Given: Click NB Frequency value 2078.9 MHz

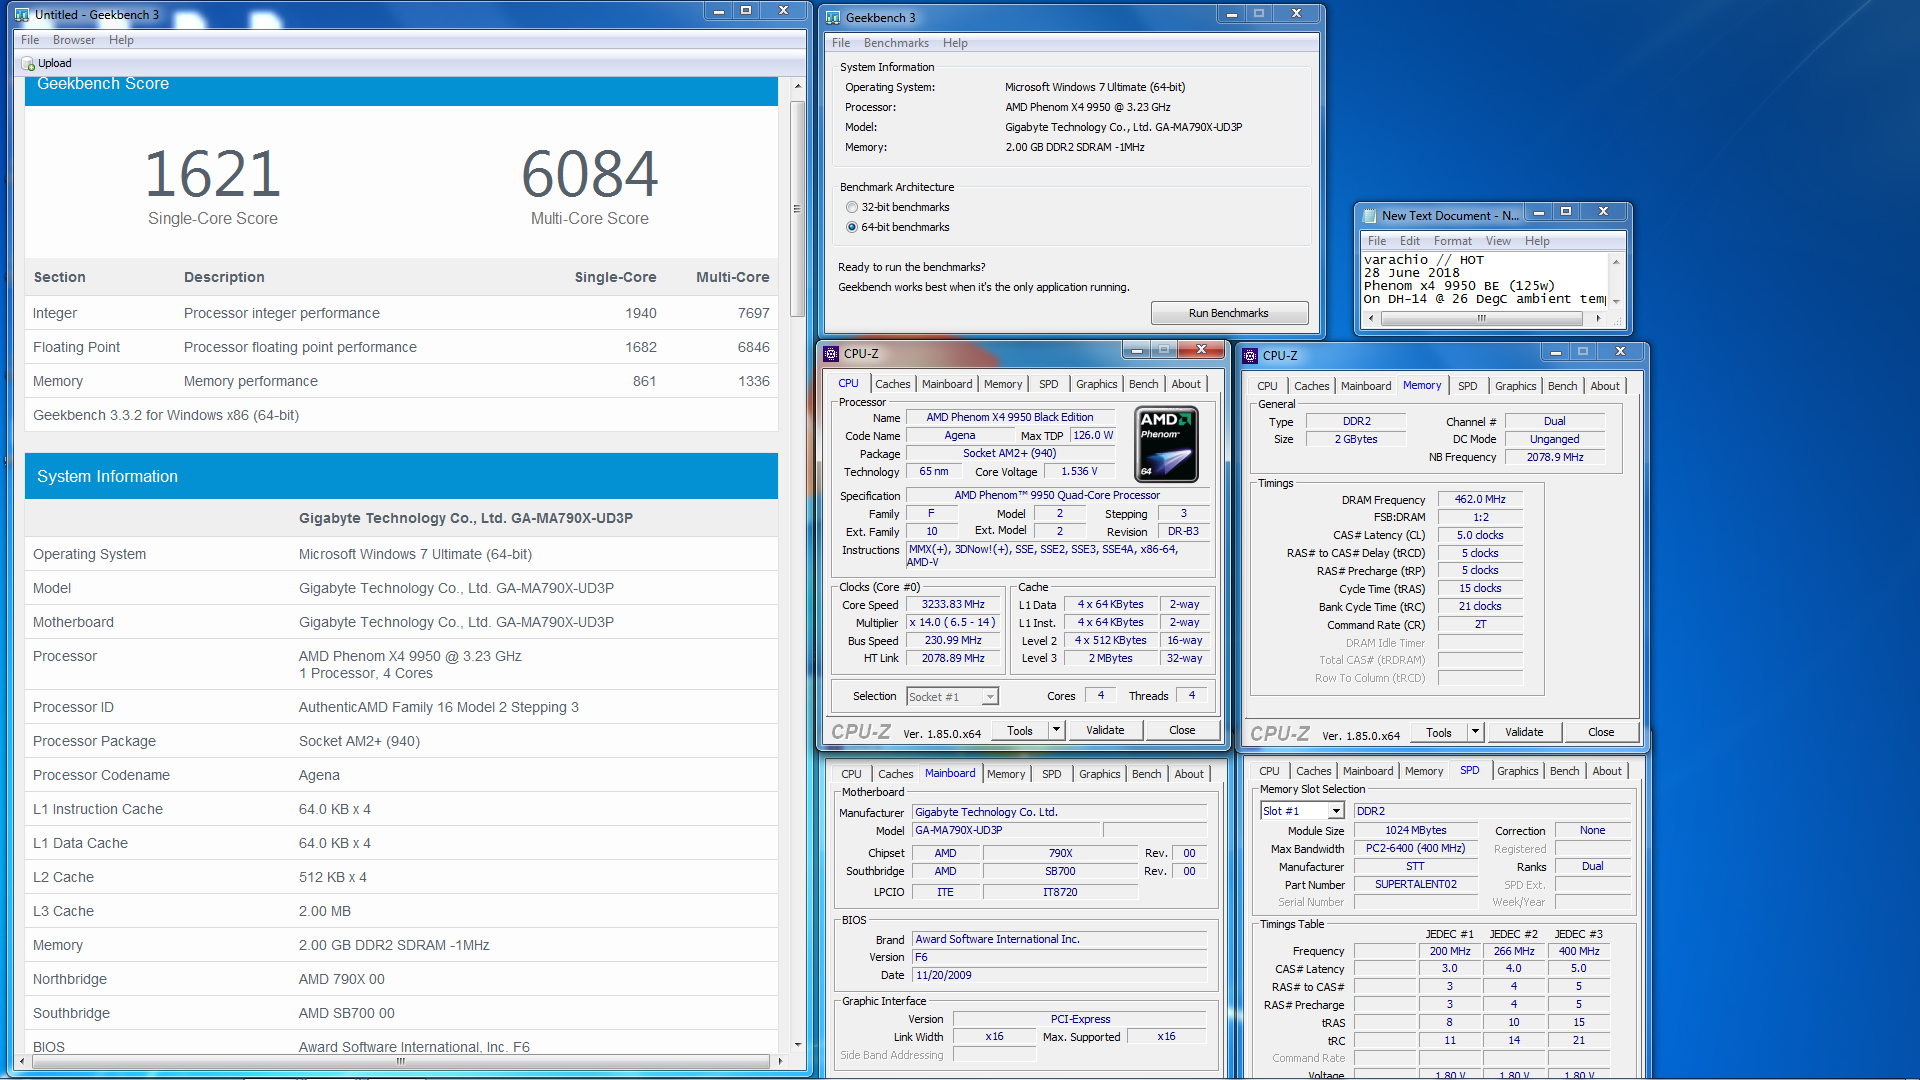Looking at the screenshot, I should click(x=1554, y=458).
